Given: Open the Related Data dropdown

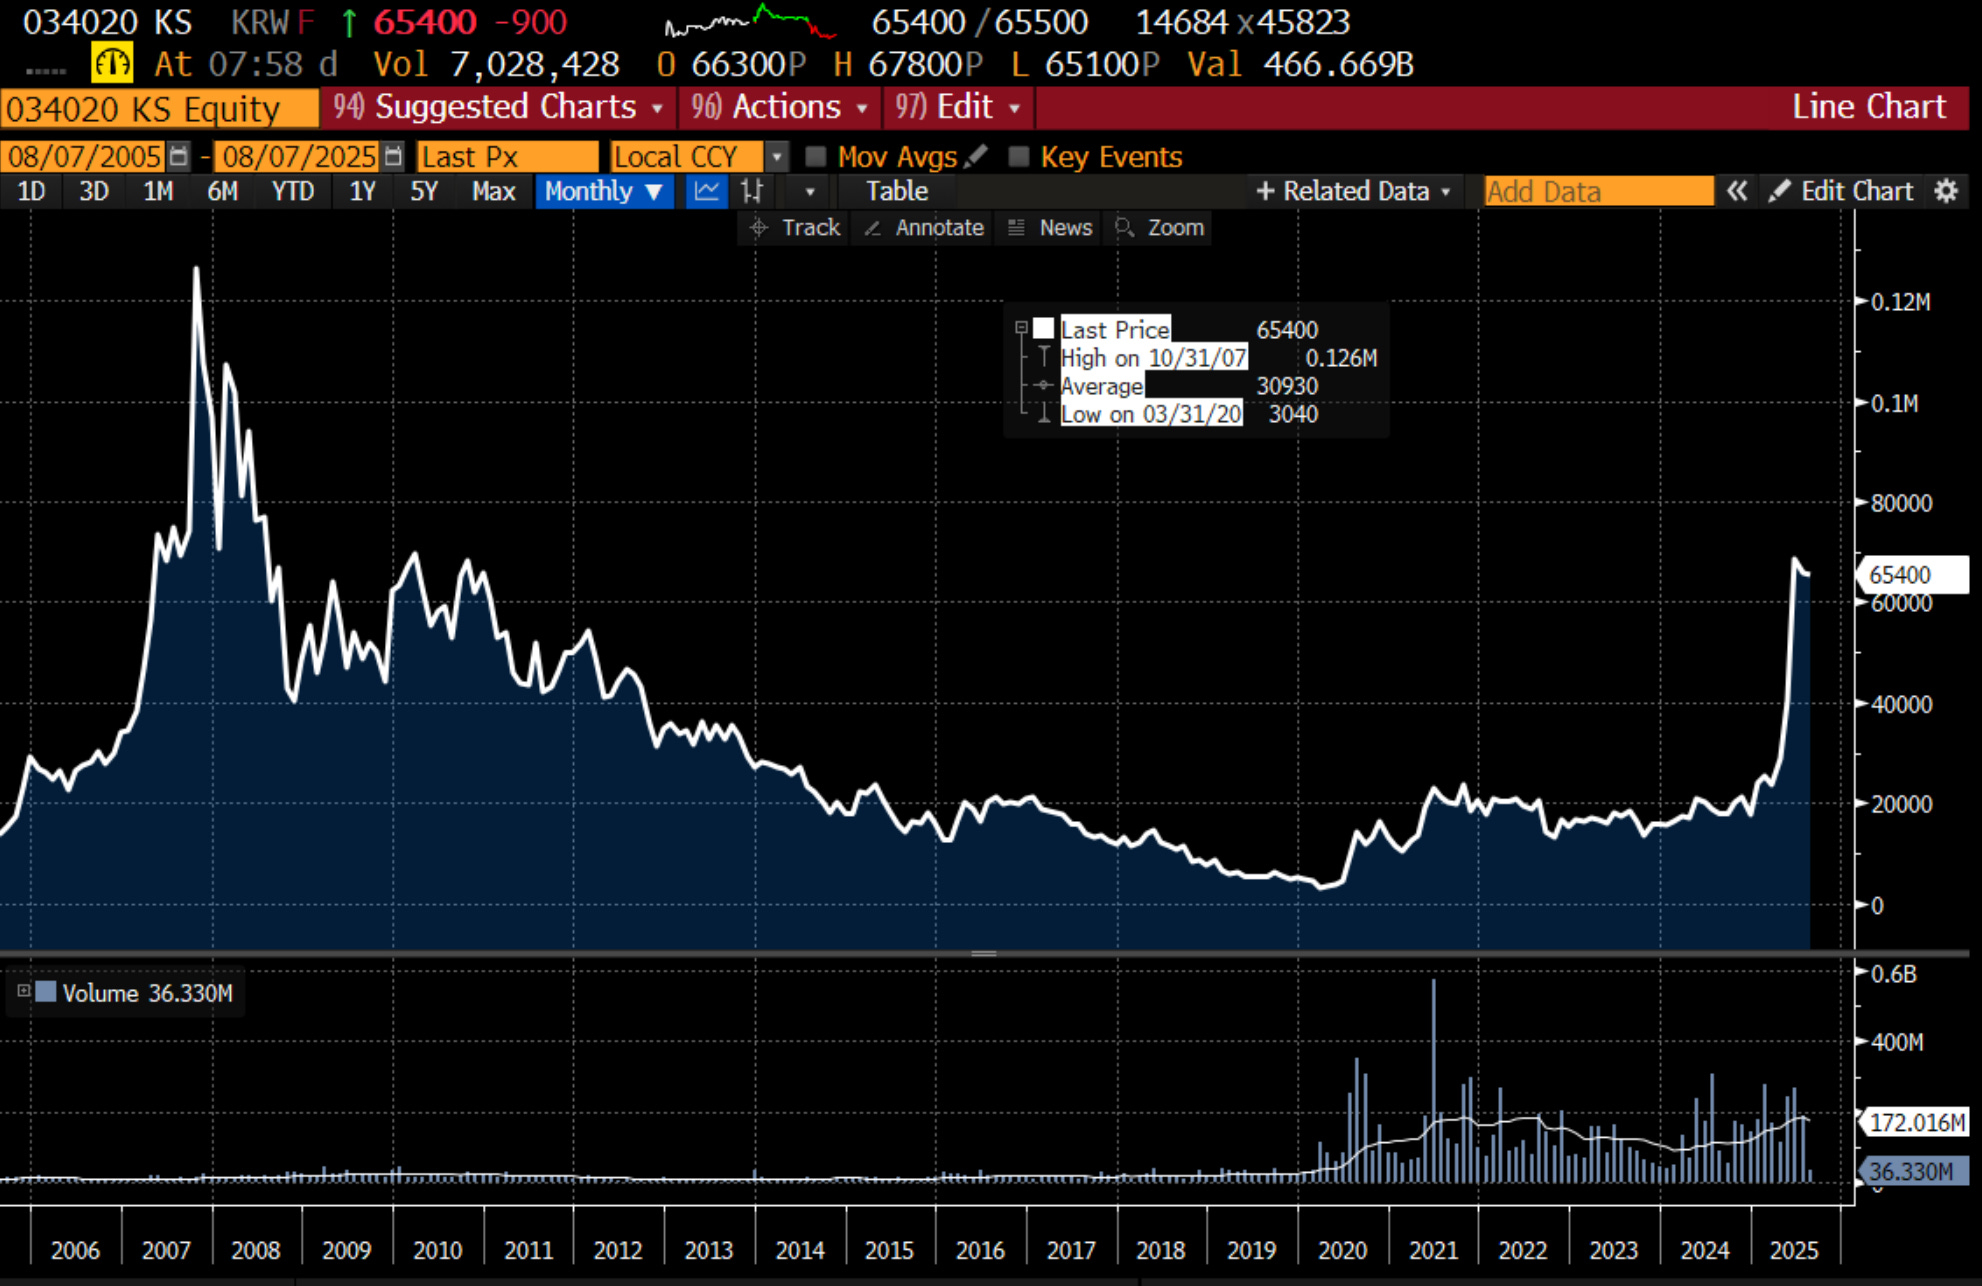Looking at the screenshot, I should [x=1353, y=191].
